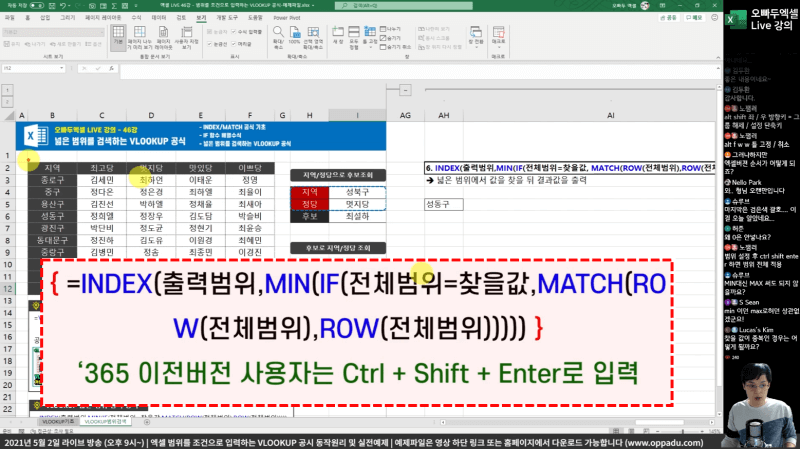Toggle the 눈금선 (Gridlines) checkbox
This screenshot has height=449, width=800.
coord(210,44)
